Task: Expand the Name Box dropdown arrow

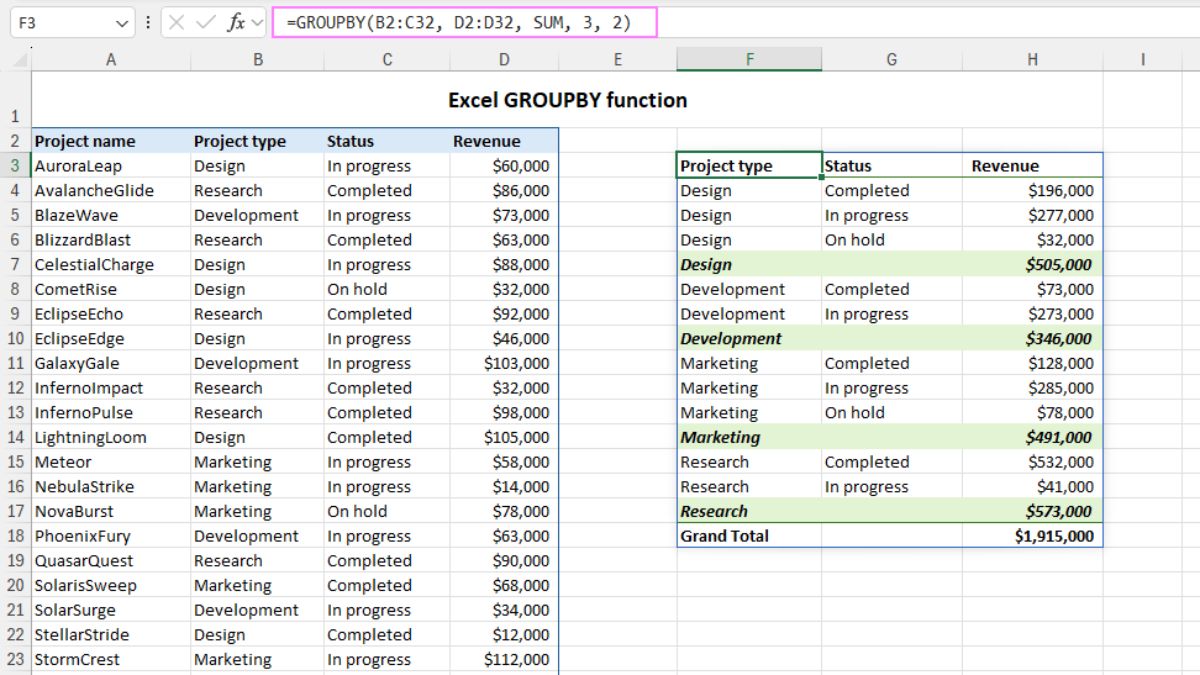Action: coord(122,22)
